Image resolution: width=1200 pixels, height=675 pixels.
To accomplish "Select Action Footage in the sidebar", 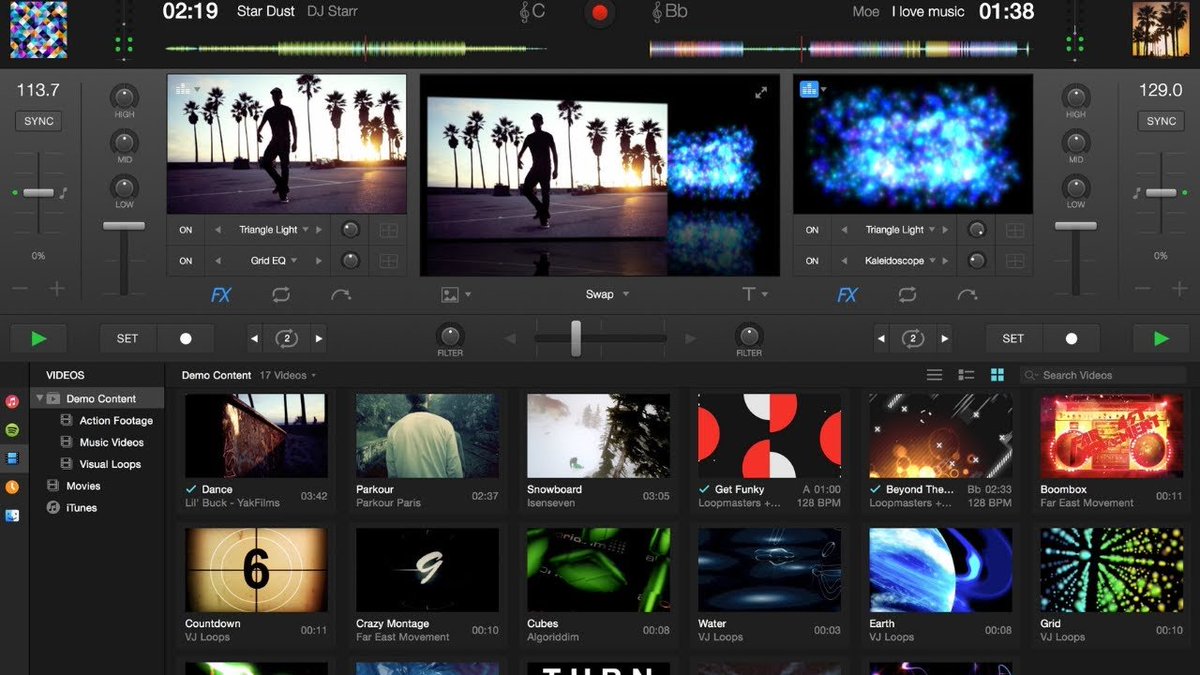I will coord(116,421).
